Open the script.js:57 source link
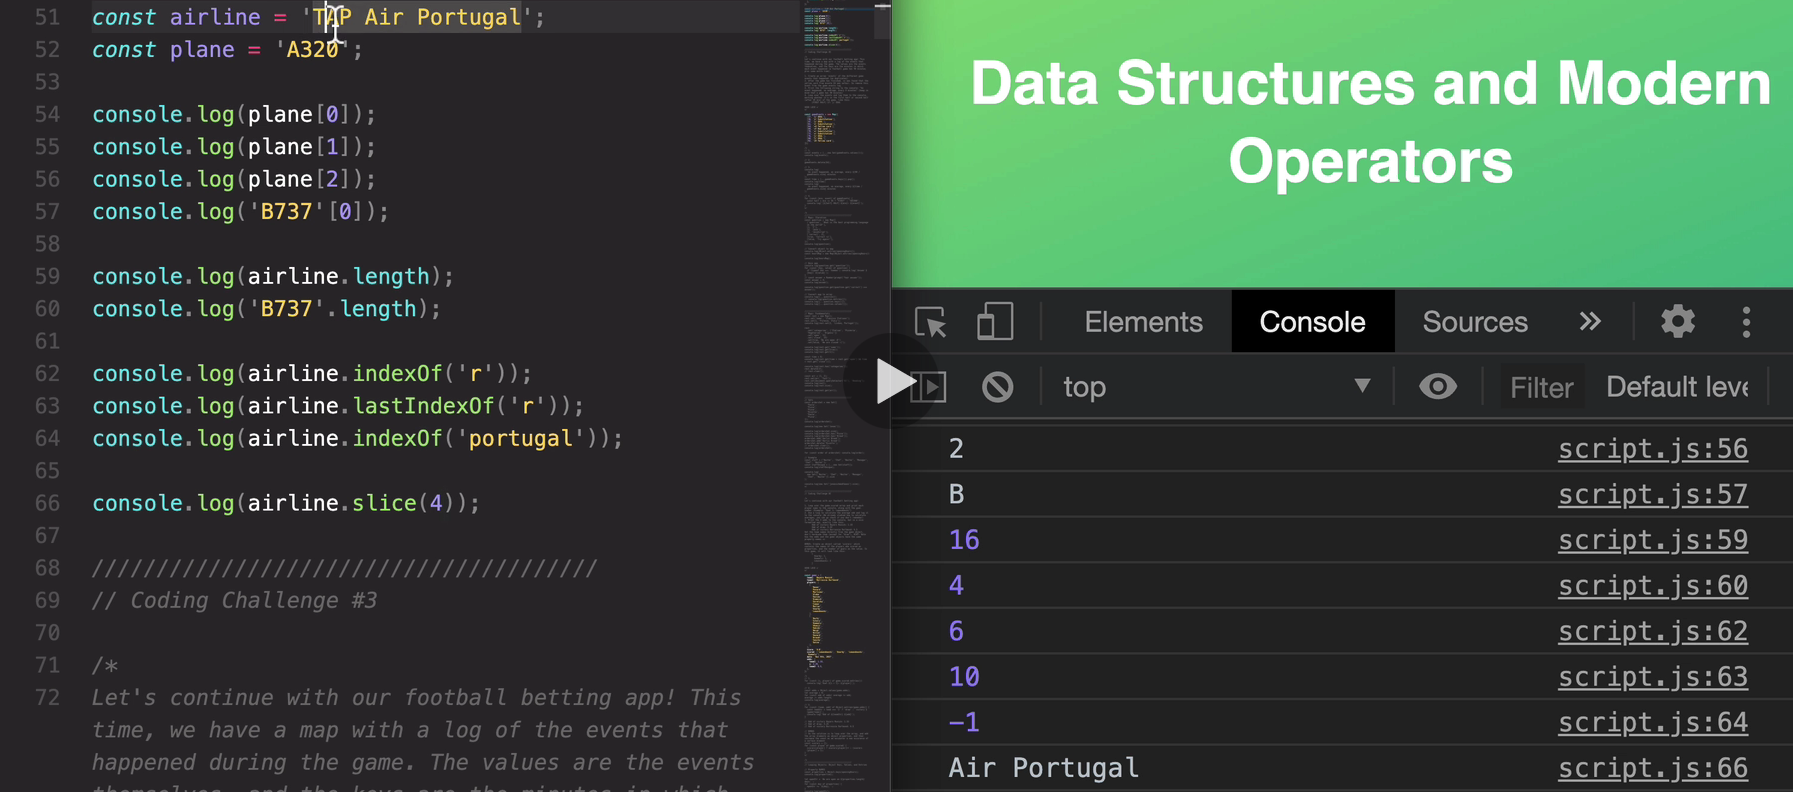 click(1652, 495)
